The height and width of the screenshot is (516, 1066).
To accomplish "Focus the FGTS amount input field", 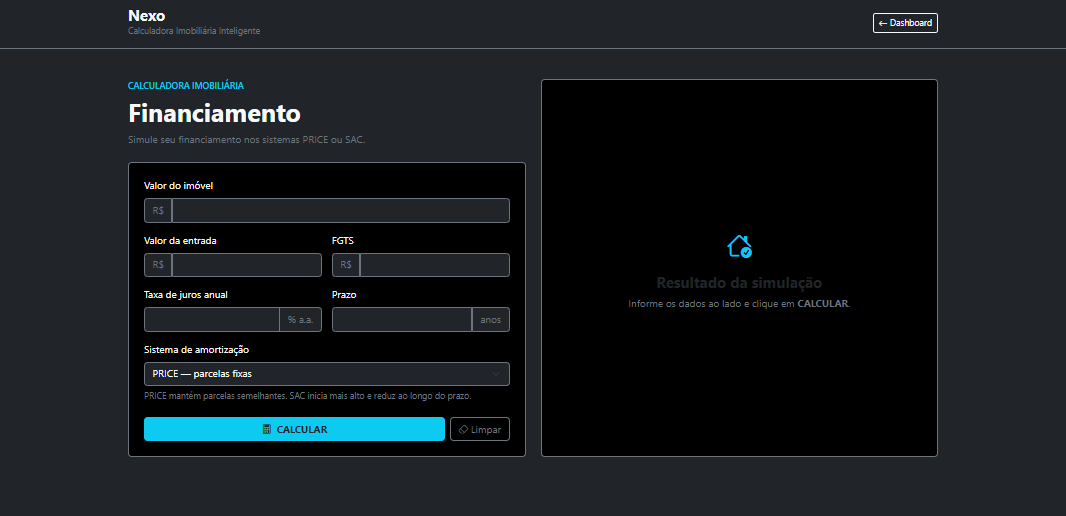I will click(435, 265).
